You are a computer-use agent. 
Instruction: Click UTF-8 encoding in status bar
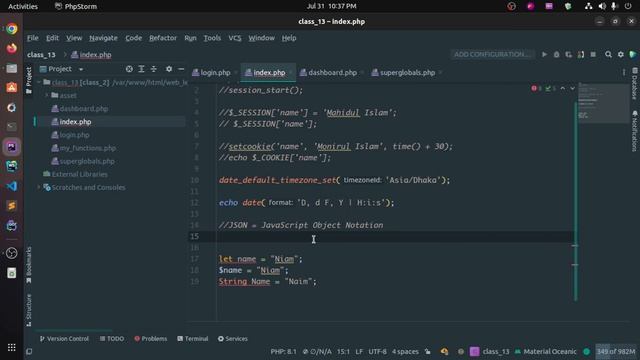(x=377, y=351)
